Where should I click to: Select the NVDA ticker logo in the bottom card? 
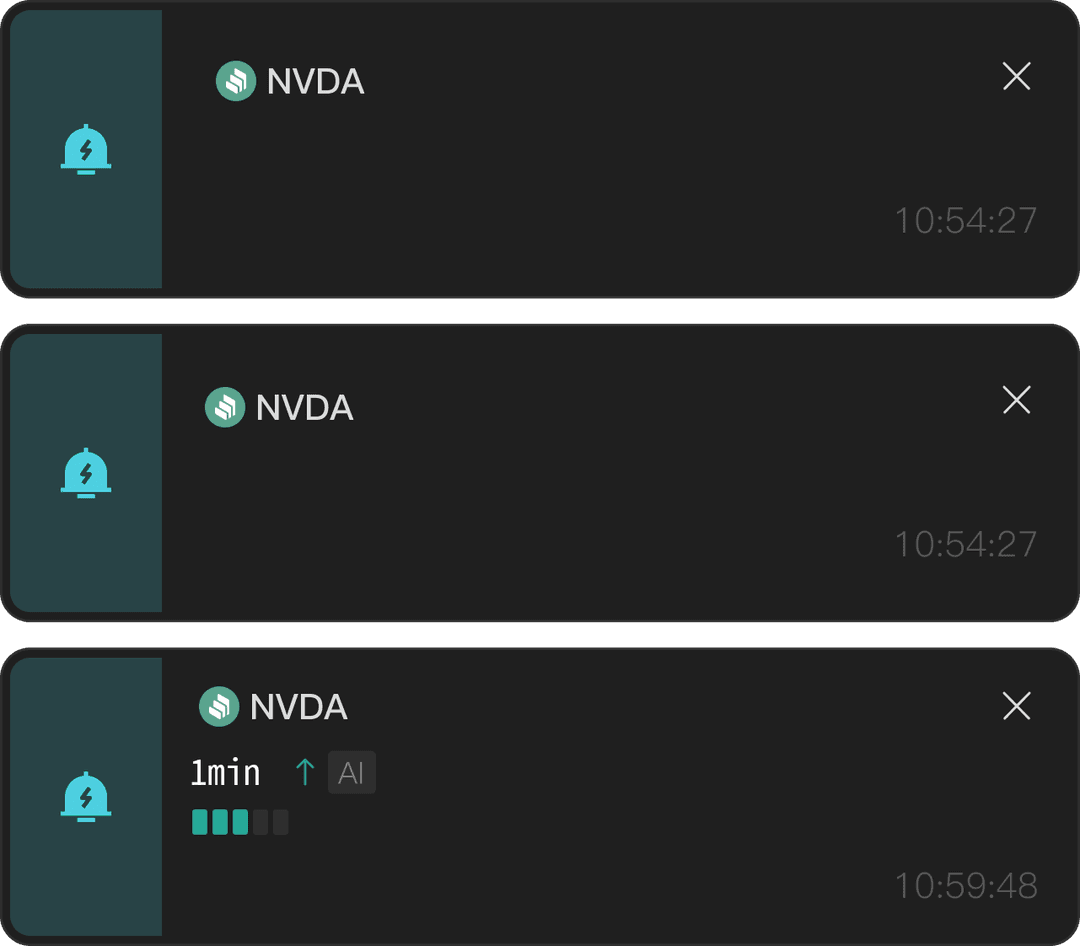[x=221, y=706]
